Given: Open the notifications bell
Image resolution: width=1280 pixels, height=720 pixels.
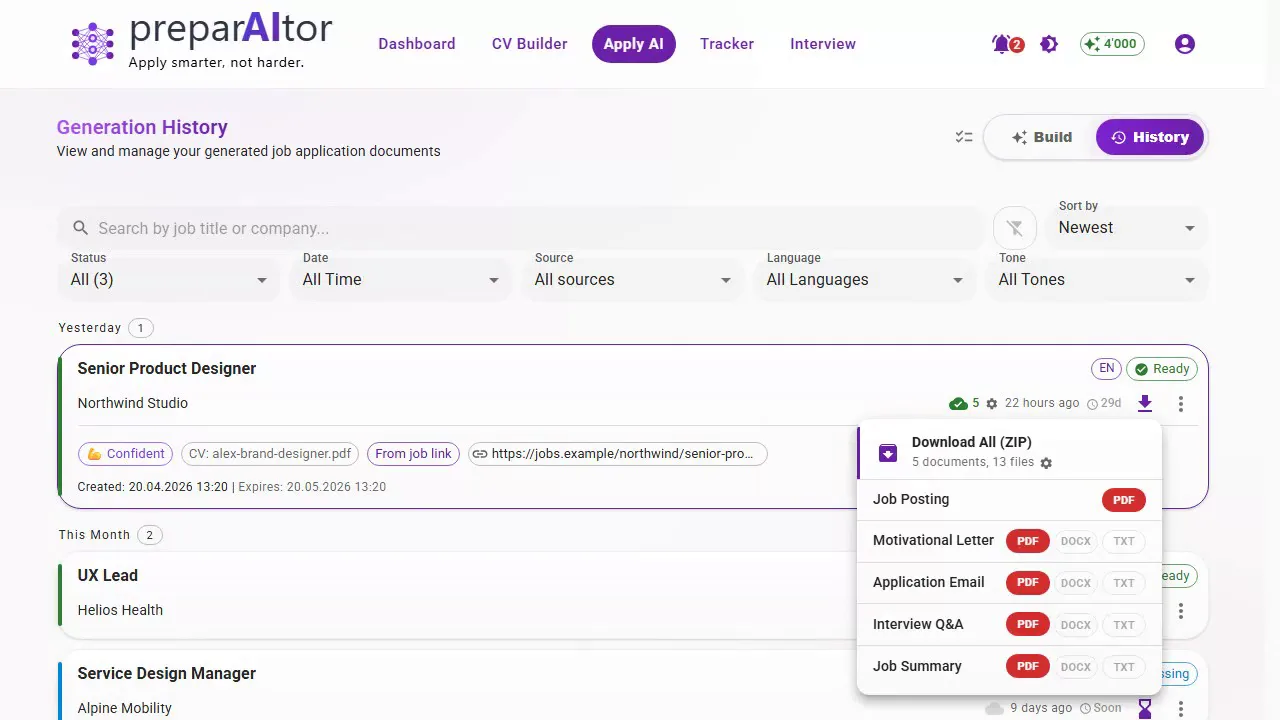Looking at the screenshot, I should [x=1001, y=44].
